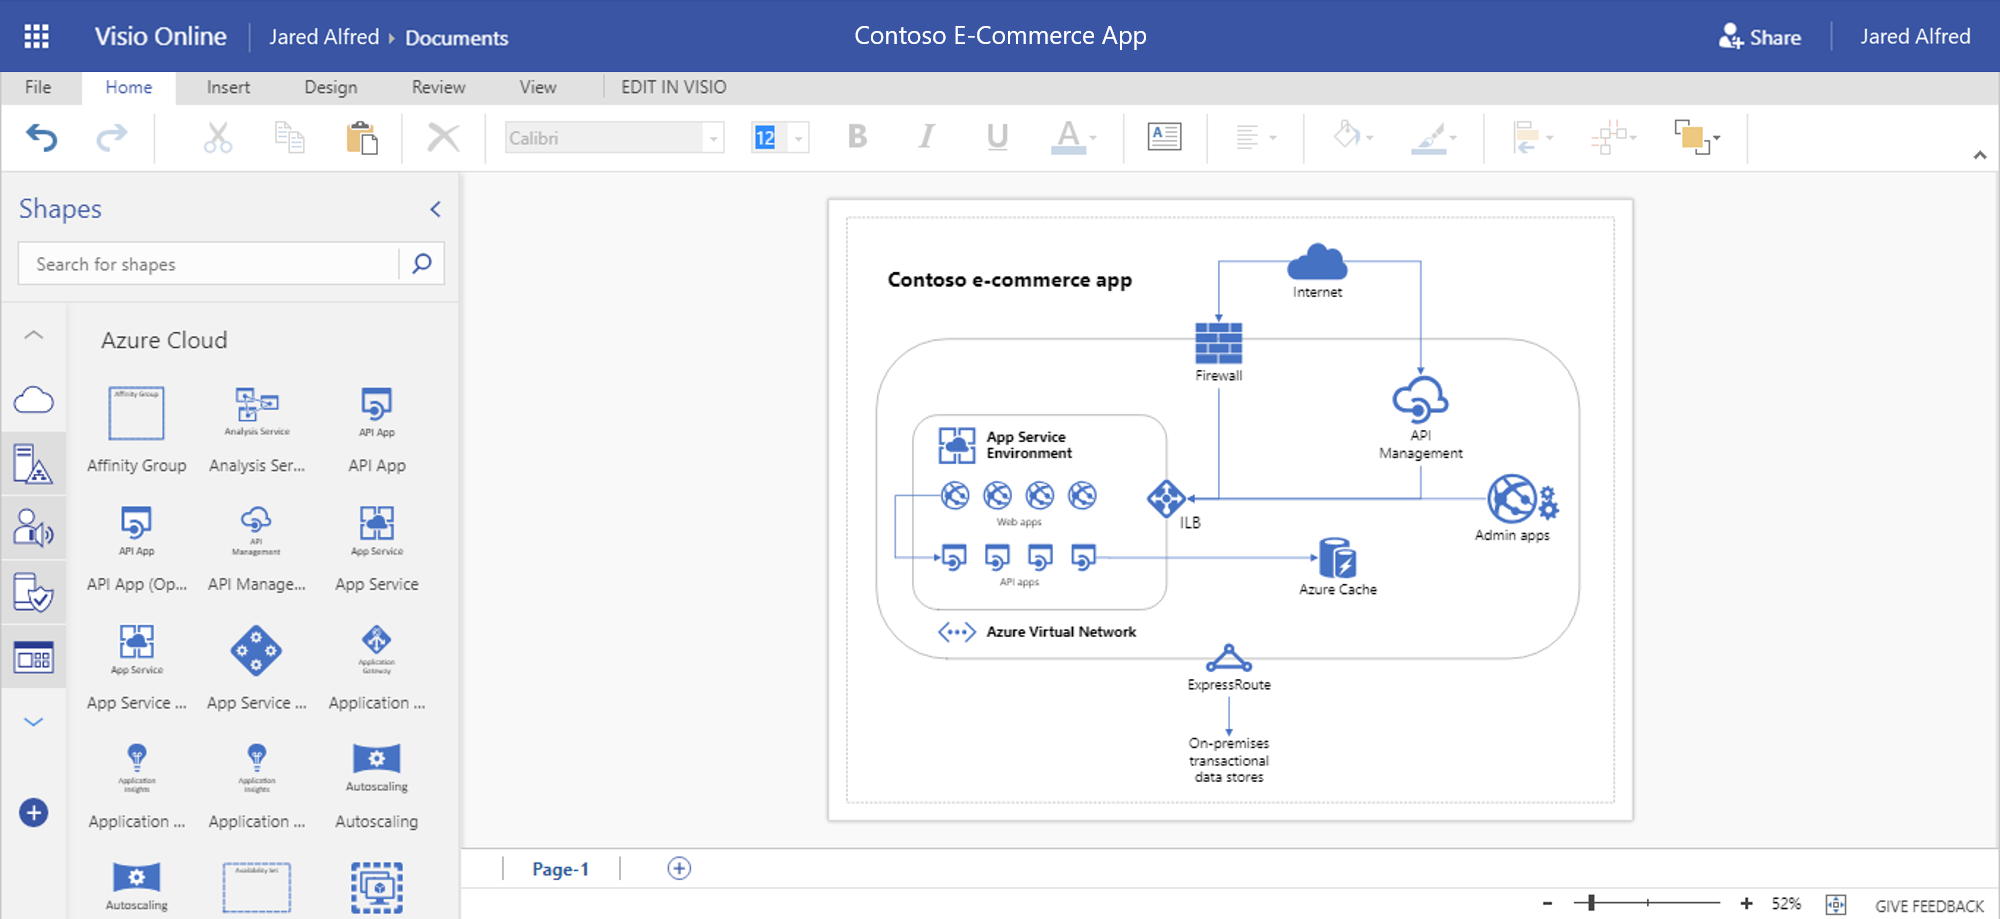Click the EDIT IN VISIO button
This screenshot has width=2000, height=919.
(672, 87)
